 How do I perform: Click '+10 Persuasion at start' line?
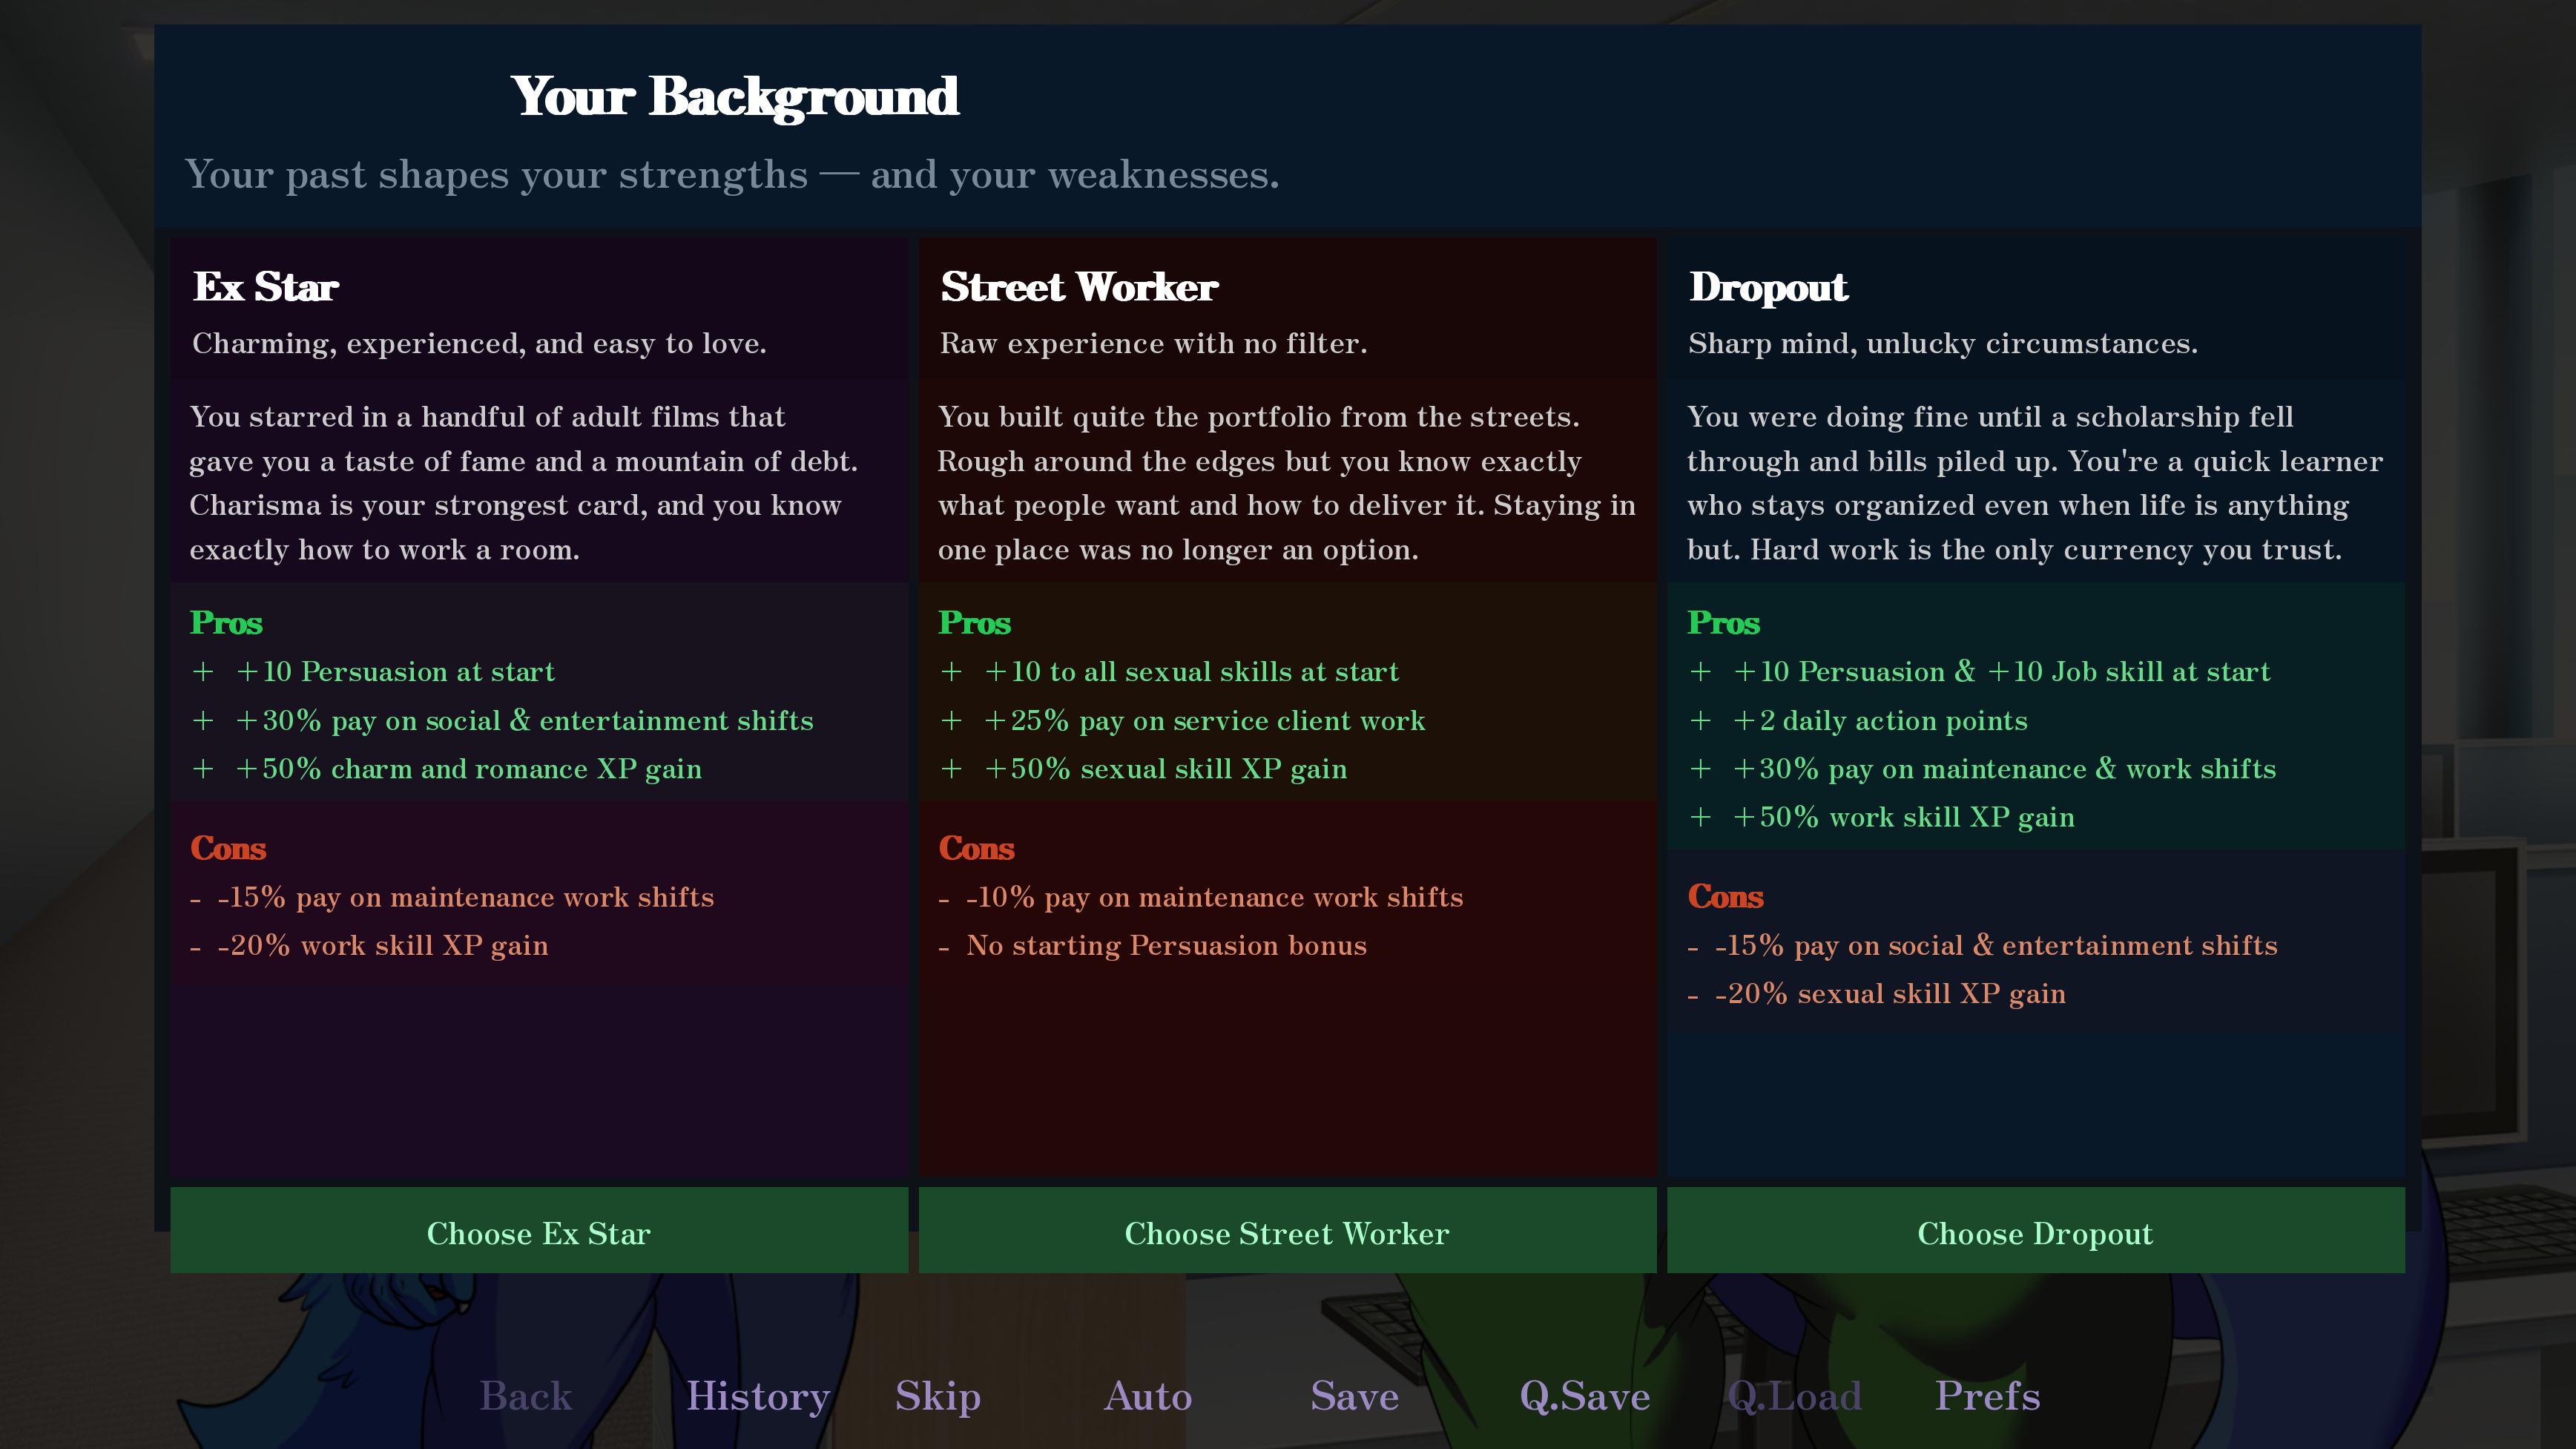coord(395,671)
